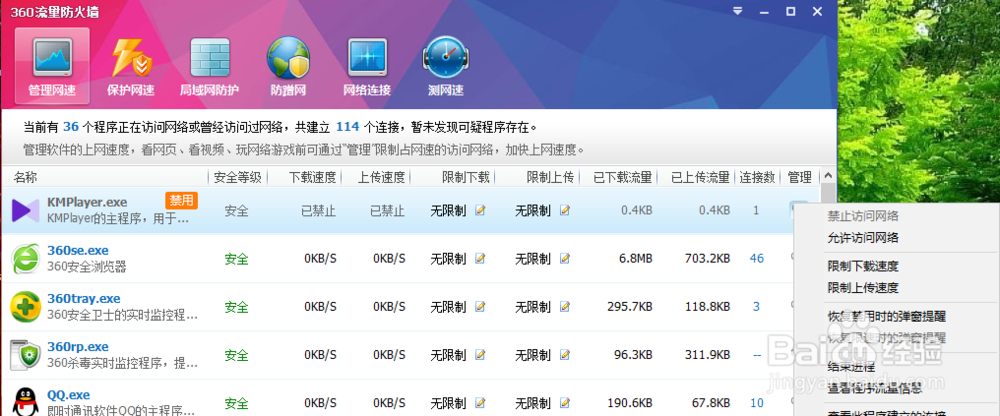This screenshot has width=1000, height=416.
Task: Click the 管理 column header
Action: tap(799, 177)
